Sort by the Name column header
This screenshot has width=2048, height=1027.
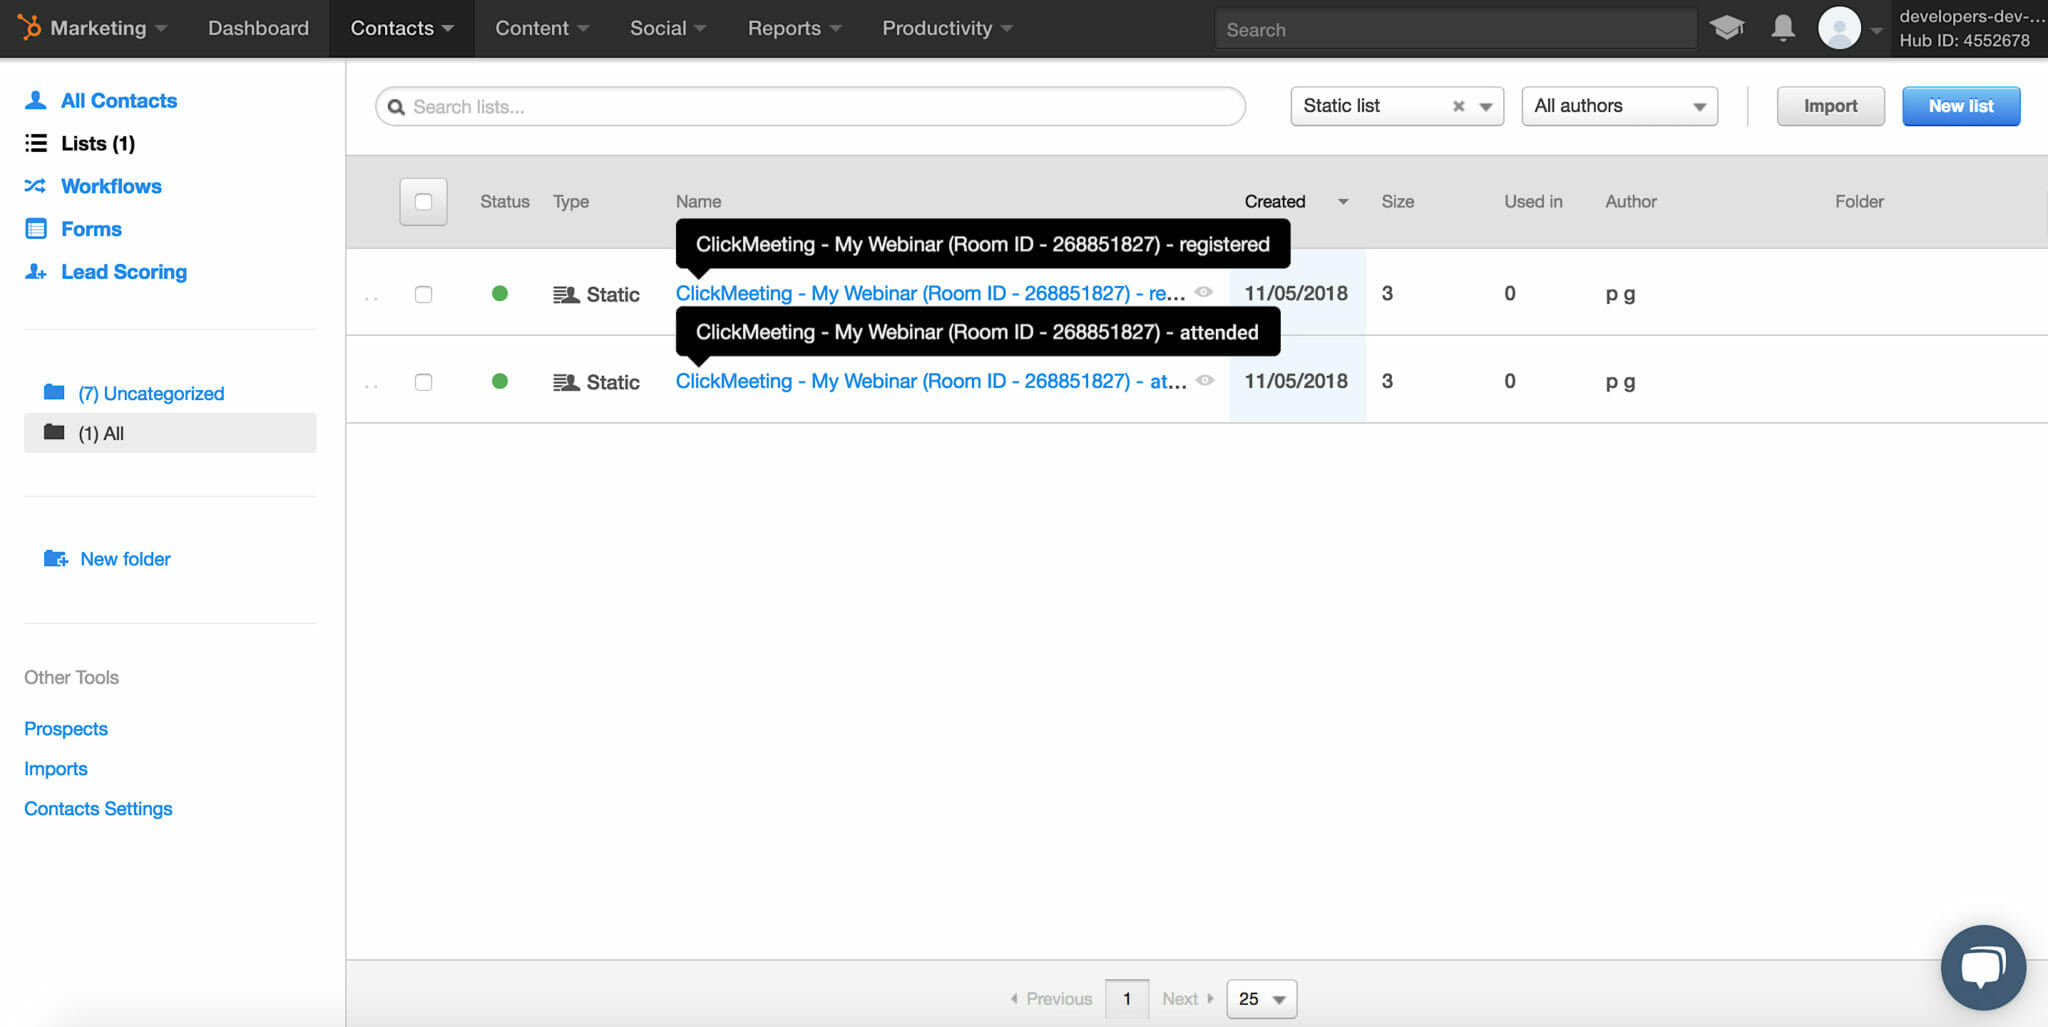(698, 201)
